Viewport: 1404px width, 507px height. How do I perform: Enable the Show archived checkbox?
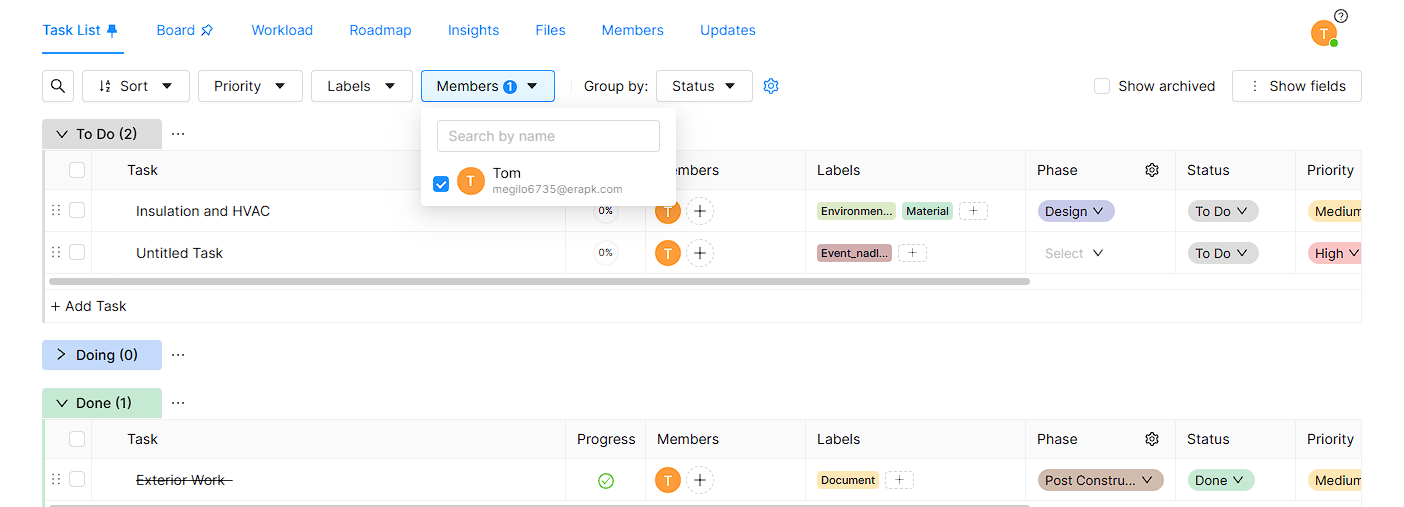(x=1102, y=86)
